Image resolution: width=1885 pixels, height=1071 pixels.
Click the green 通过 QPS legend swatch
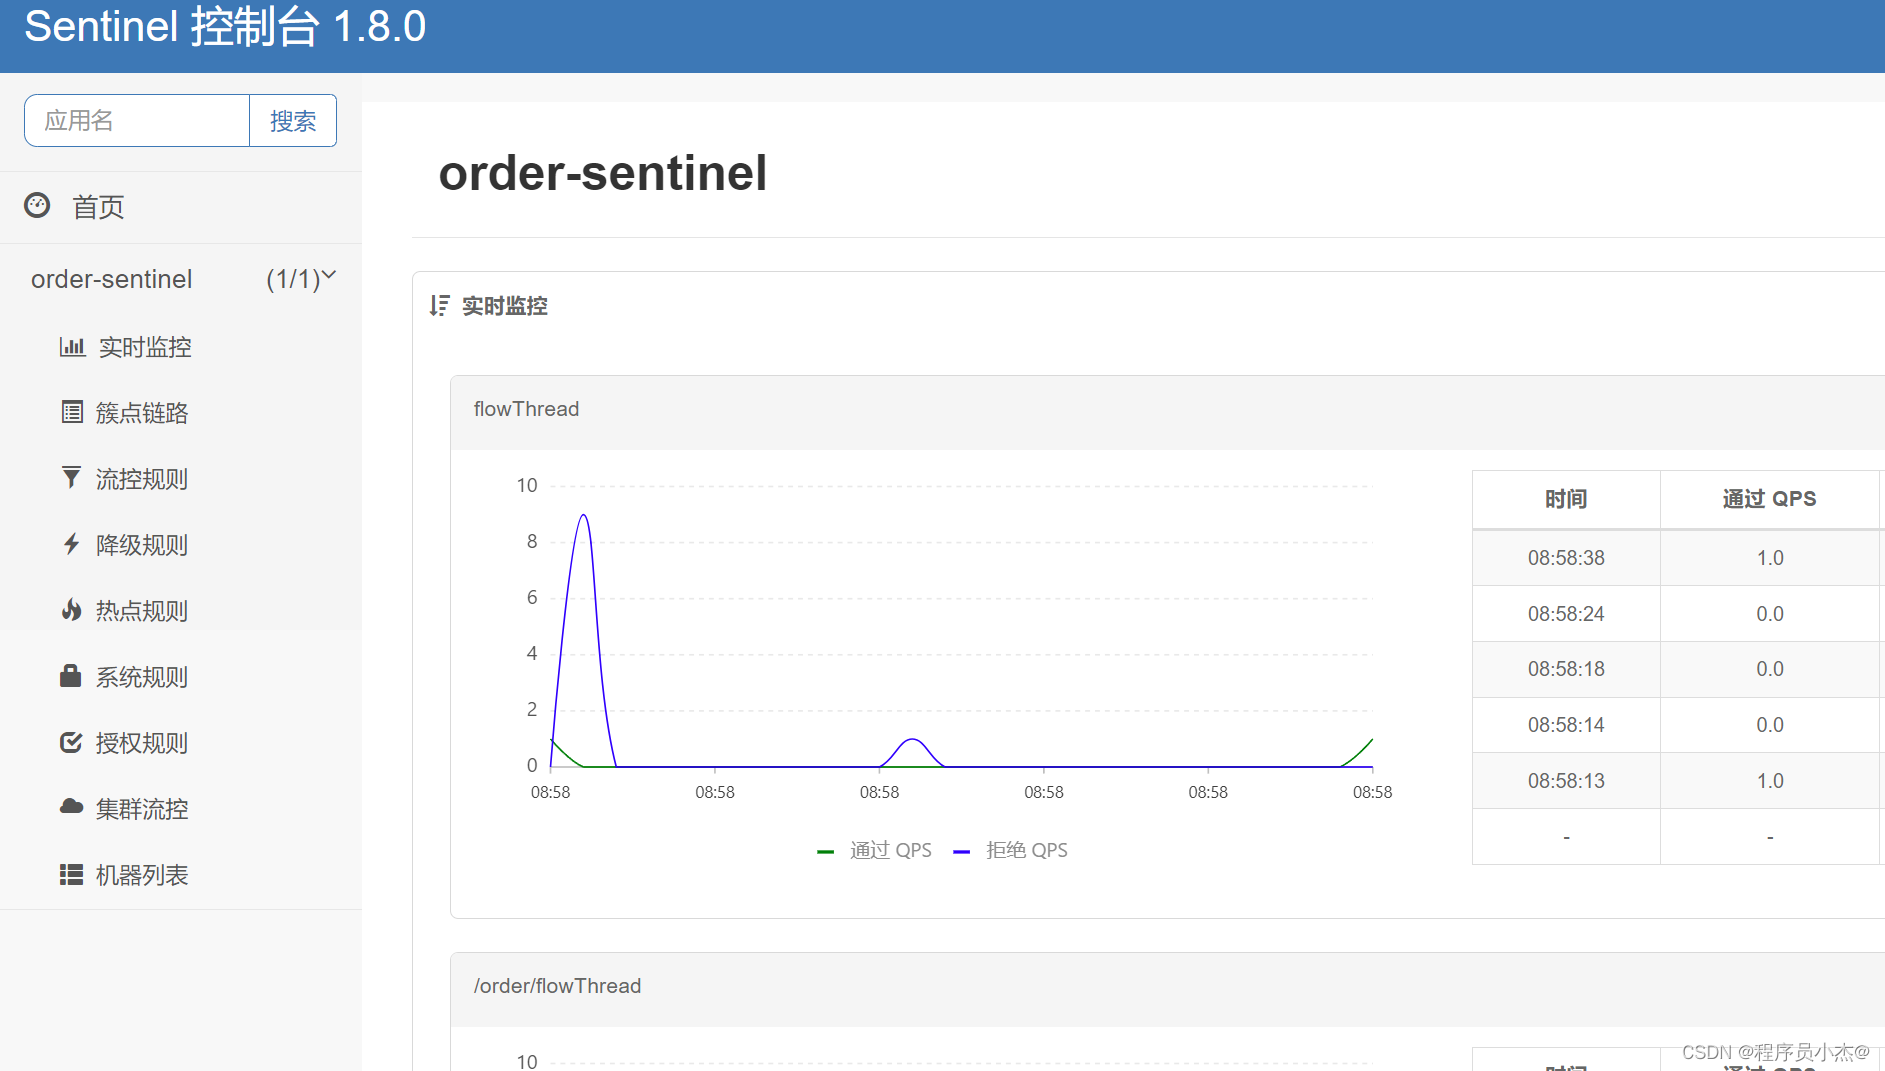pyautogui.click(x=825, y=852)
